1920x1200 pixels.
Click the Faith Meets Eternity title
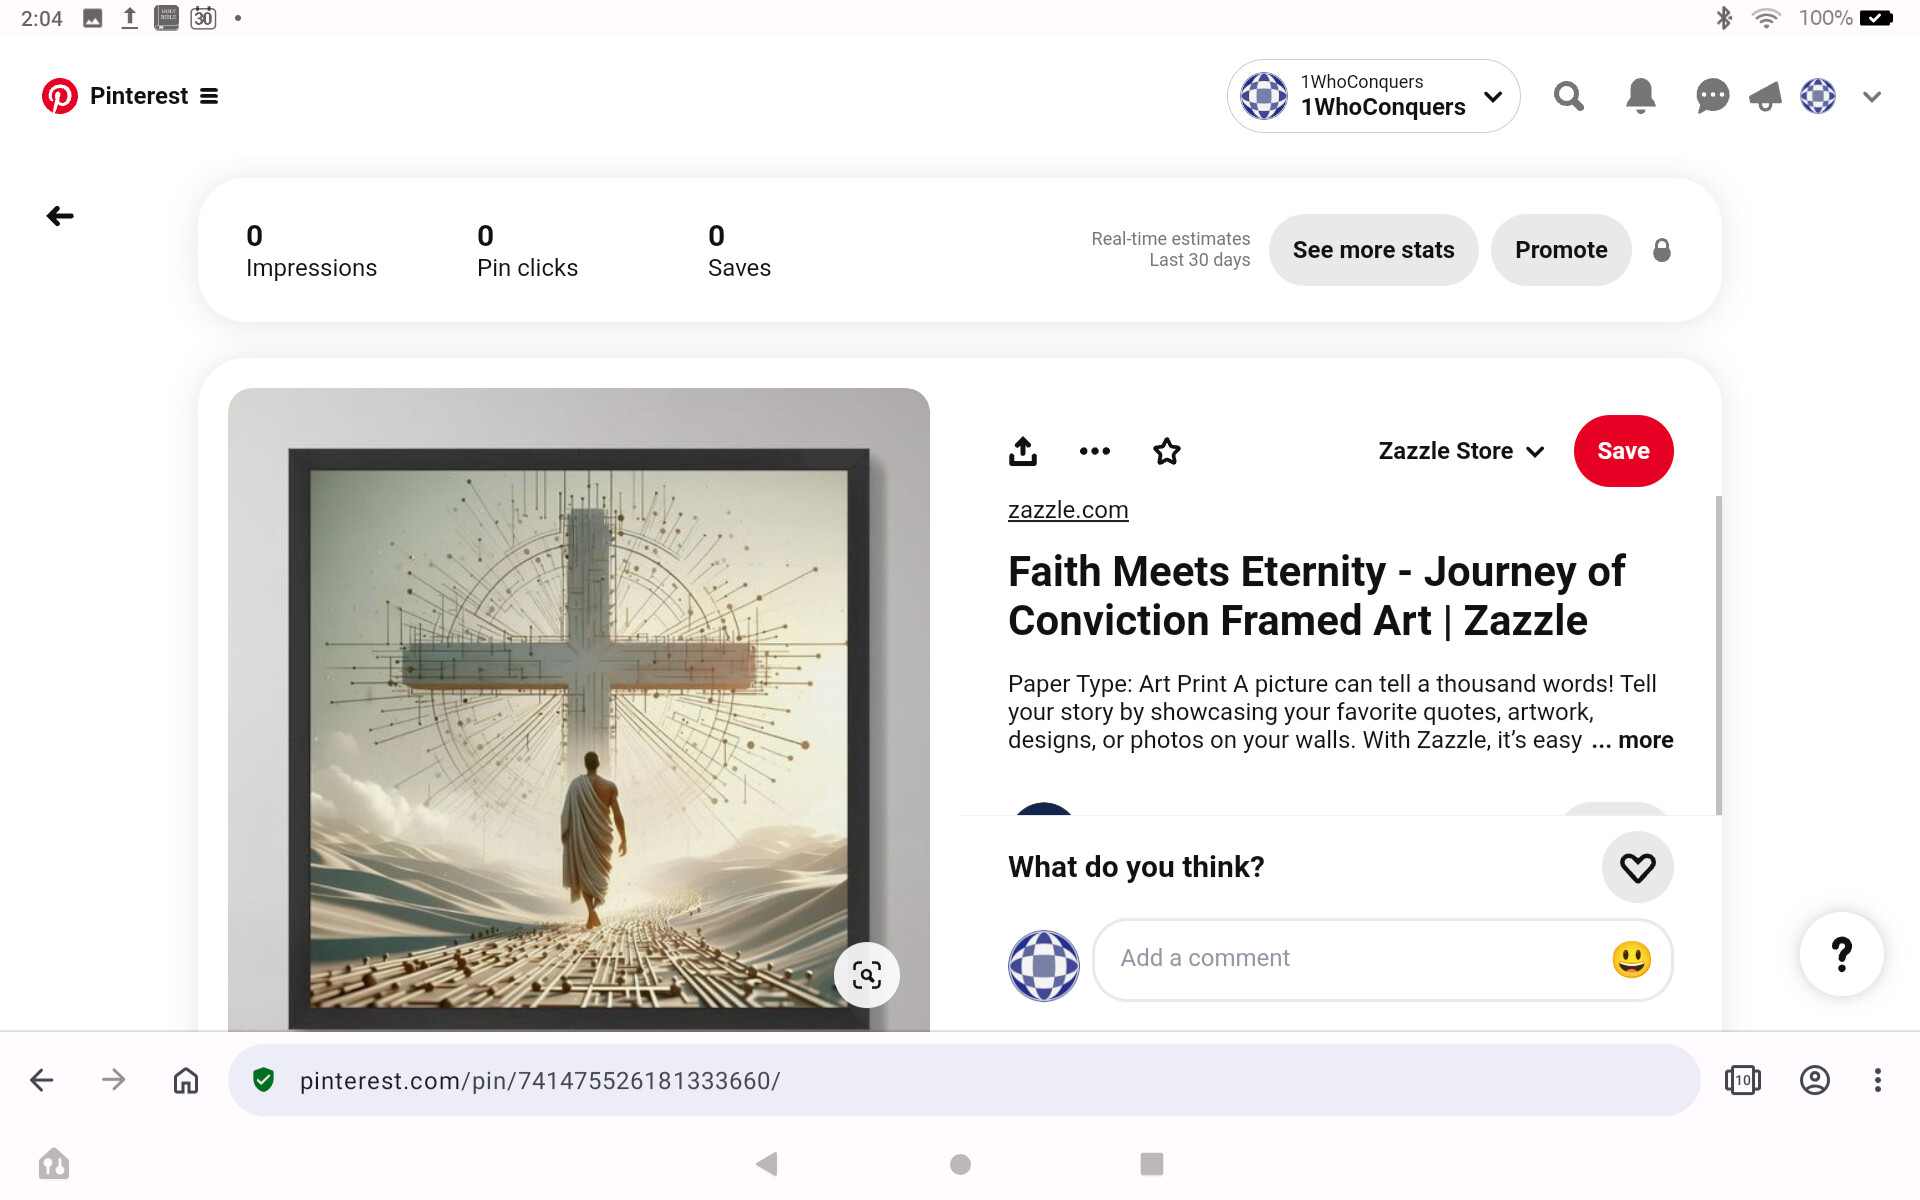pos(1316,596)
